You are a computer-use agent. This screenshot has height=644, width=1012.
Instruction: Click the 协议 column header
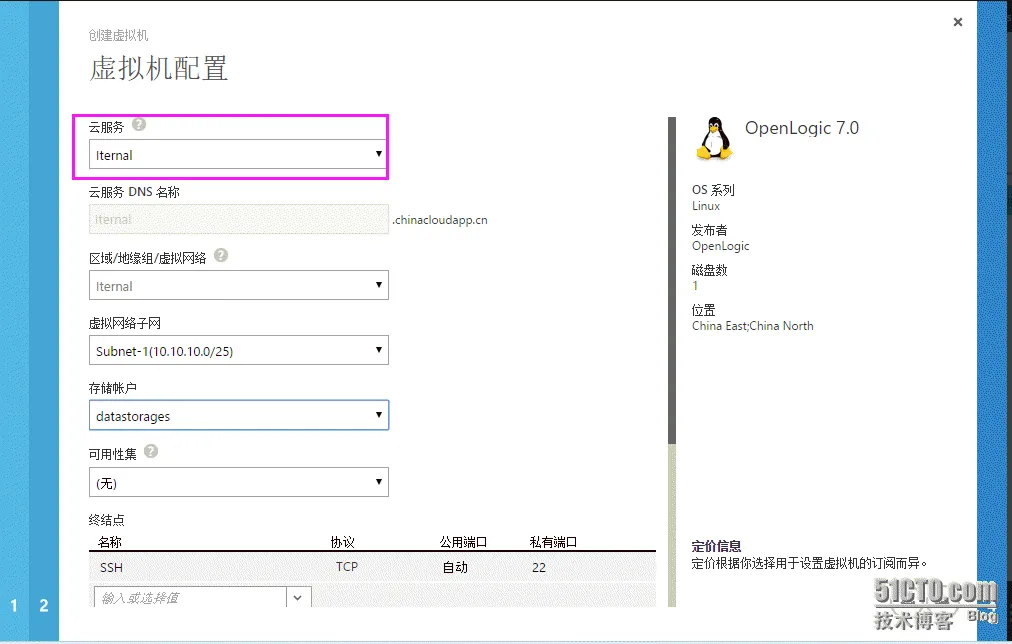coord(343,542)
